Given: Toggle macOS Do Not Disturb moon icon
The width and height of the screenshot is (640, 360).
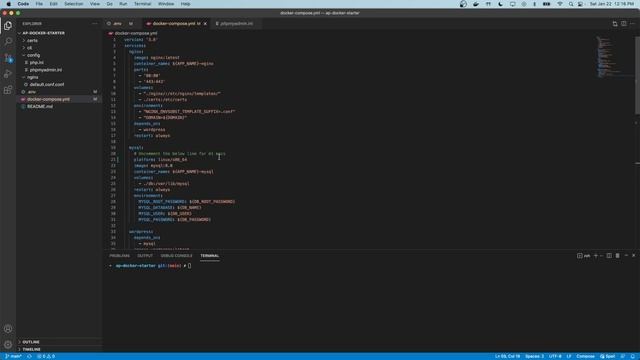Looking at the screenshot, I should 500,4.
